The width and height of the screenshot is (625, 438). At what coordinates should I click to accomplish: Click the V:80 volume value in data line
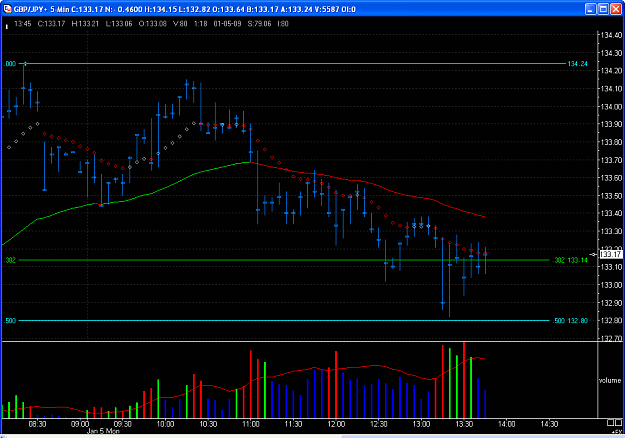pyautogui.click(x=180, y=24)
